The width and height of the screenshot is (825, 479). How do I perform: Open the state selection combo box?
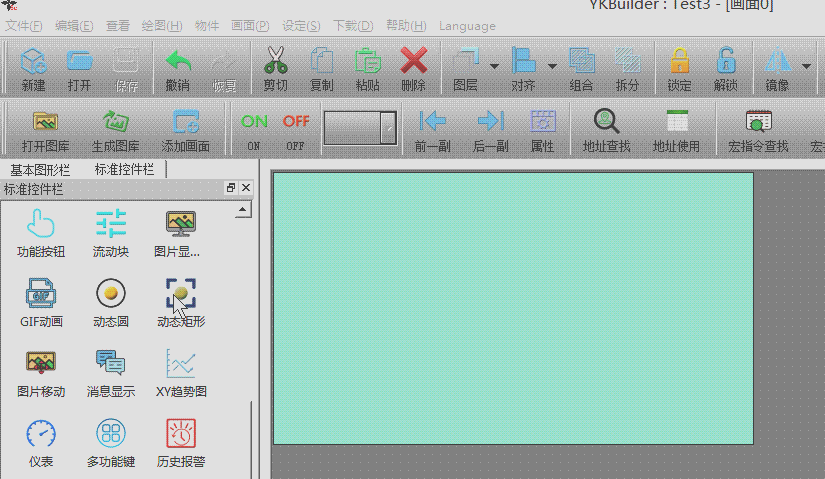coord(387,127)
